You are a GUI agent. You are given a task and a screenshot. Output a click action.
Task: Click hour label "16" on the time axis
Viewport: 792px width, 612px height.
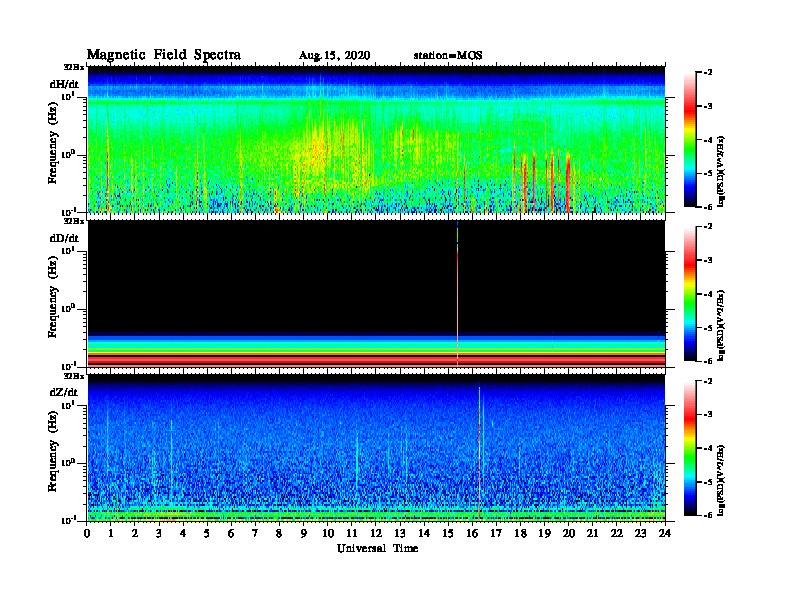[472, 533]
